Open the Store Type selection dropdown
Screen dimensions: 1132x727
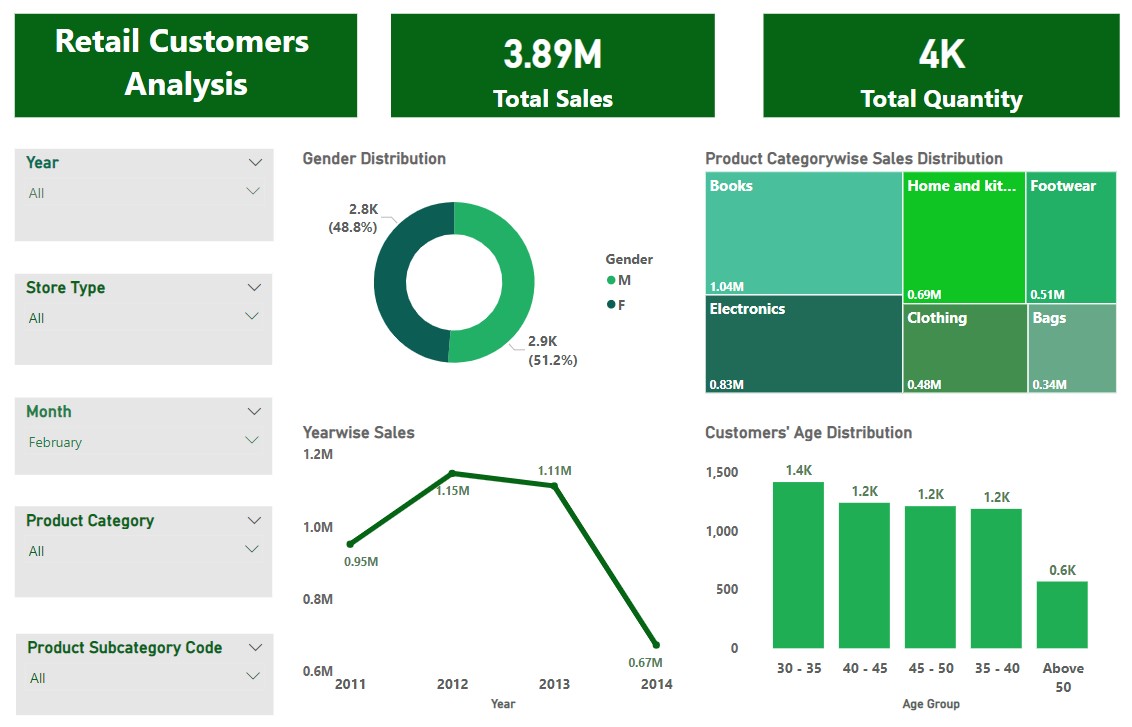click(253, 317)
